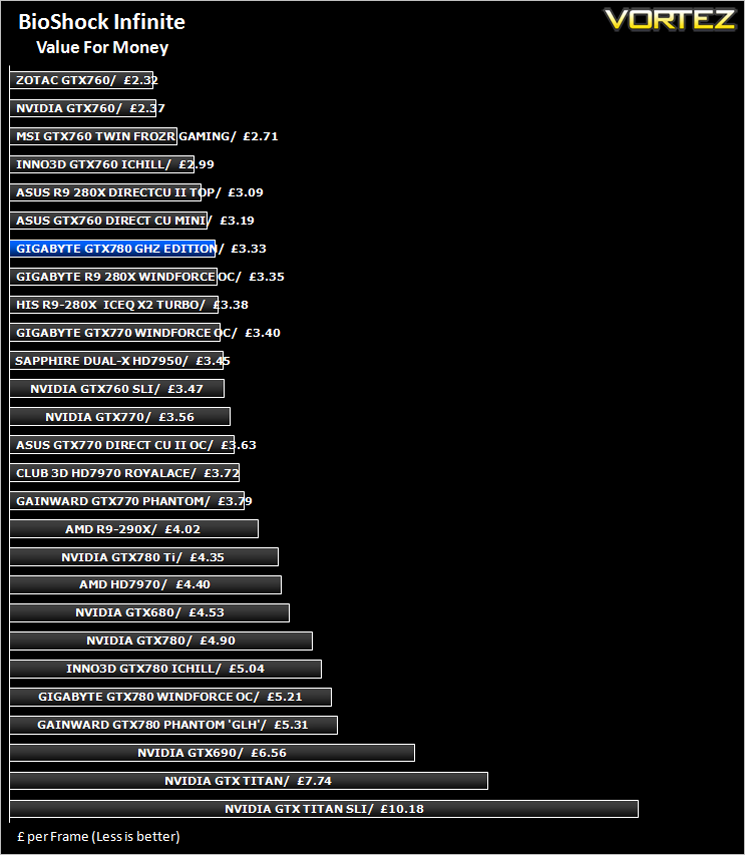The height and width of the screenshot is (855, 745).
Task: Select the NVIDIA GTX760 £2.37 bar
Action: 83,108
